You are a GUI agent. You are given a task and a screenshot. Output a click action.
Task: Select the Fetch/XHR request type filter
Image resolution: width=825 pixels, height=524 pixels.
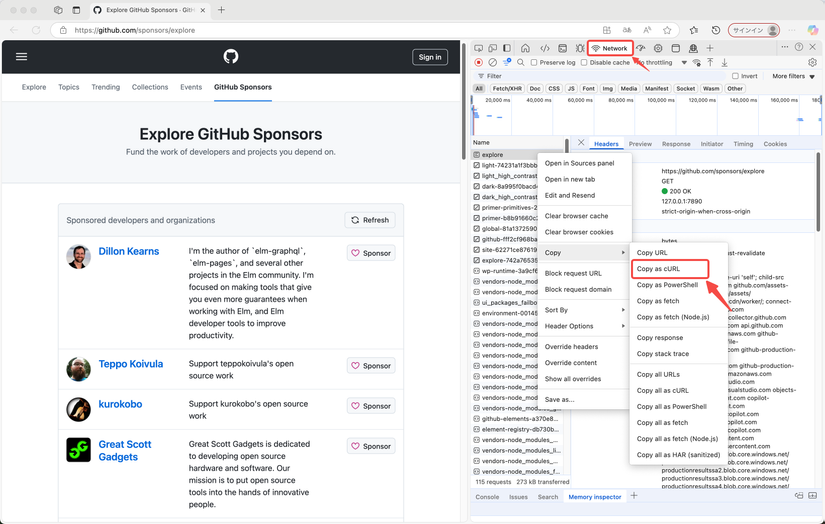[507, 88]
